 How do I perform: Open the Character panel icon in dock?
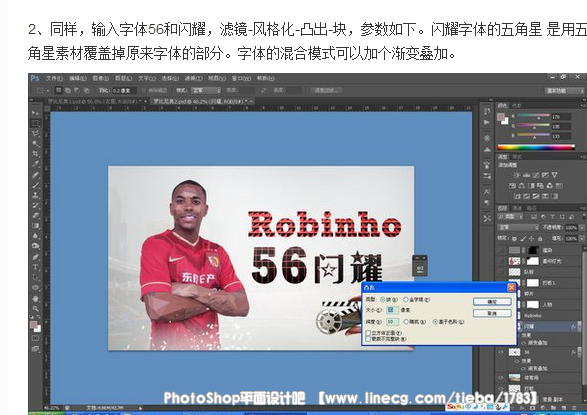coord(487,192)
